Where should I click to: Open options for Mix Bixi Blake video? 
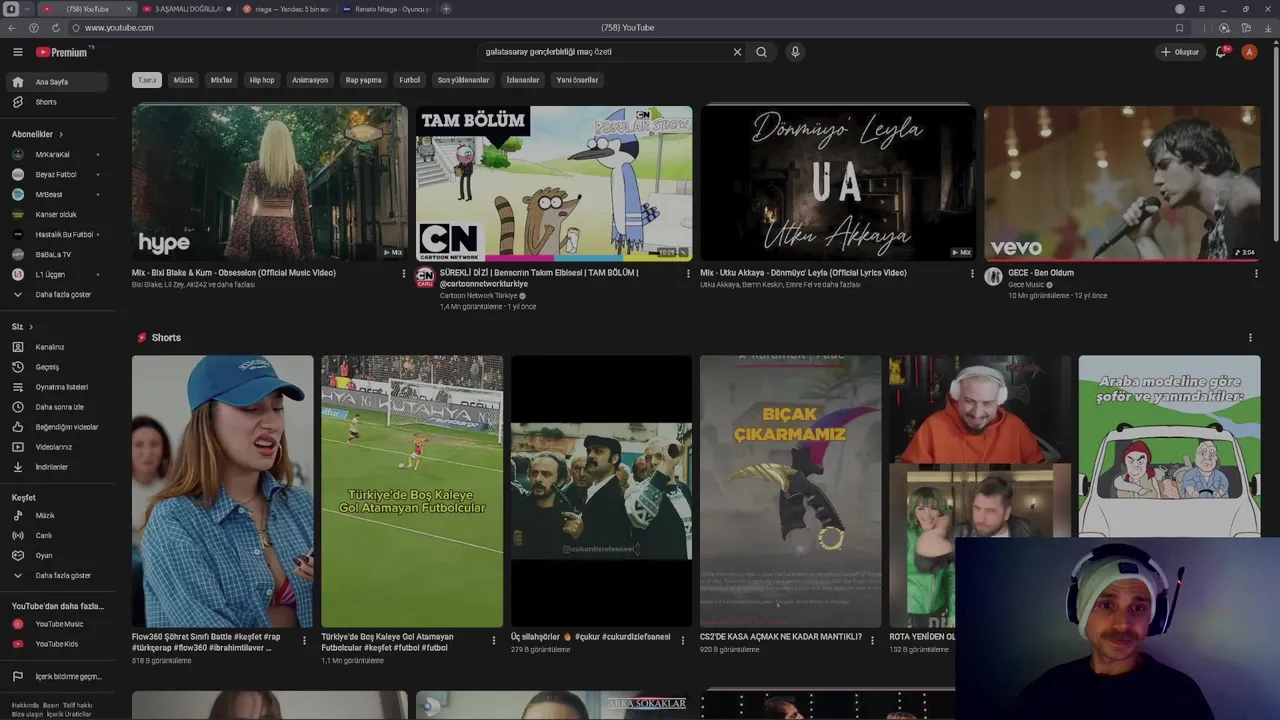(x=404, y=273)
